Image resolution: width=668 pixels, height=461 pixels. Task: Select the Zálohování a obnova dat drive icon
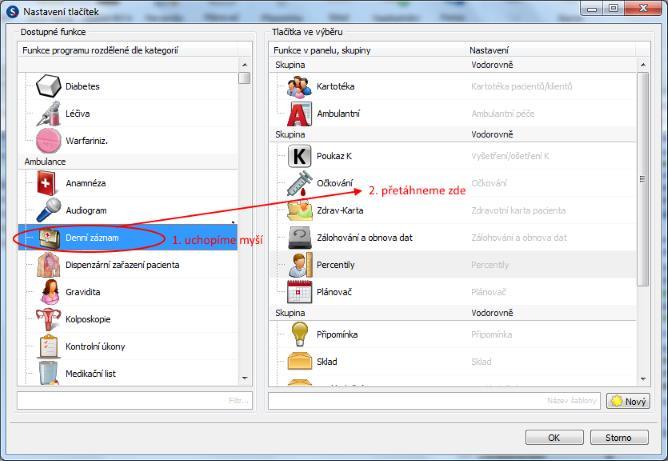299,238
